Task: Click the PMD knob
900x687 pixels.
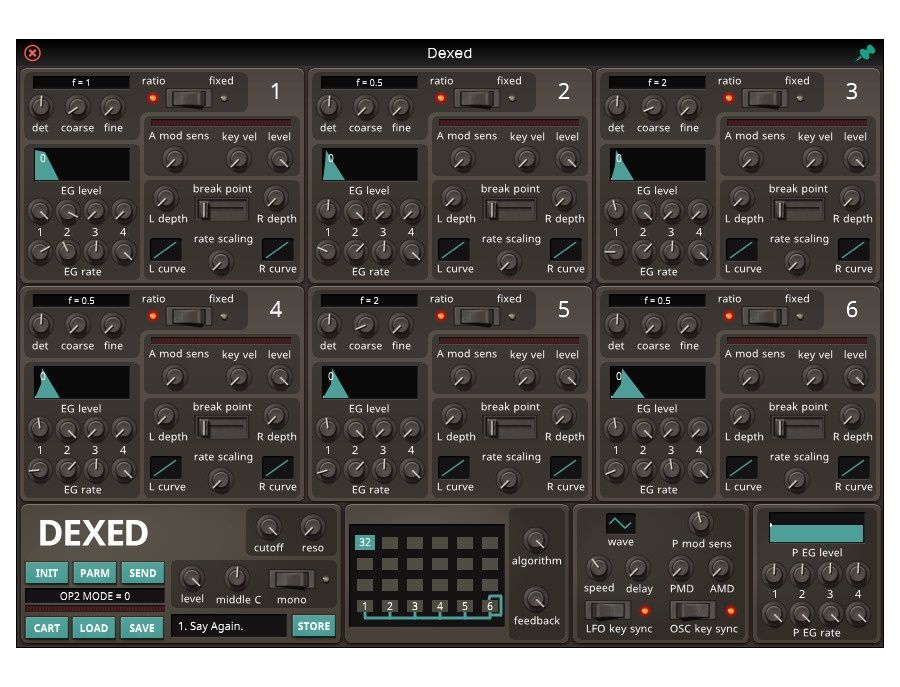Action: click(x=680, y=568)
